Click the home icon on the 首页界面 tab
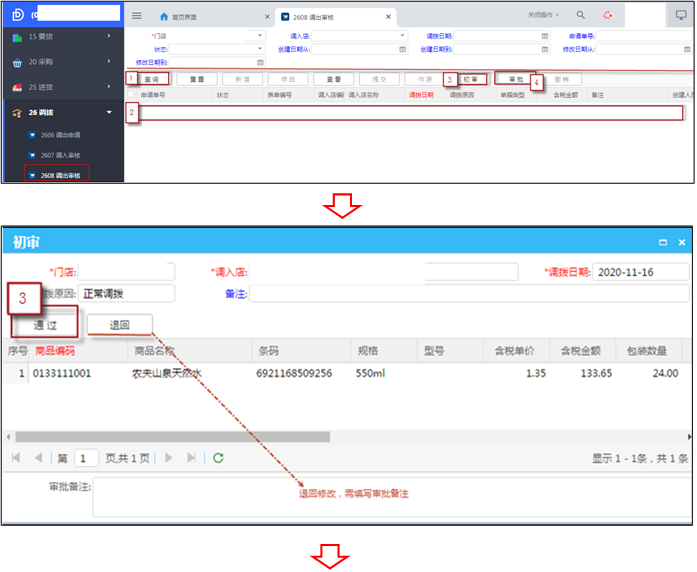The width and height of the screenshot is (697, 572). pyautogui.click(x=164, y=17)
